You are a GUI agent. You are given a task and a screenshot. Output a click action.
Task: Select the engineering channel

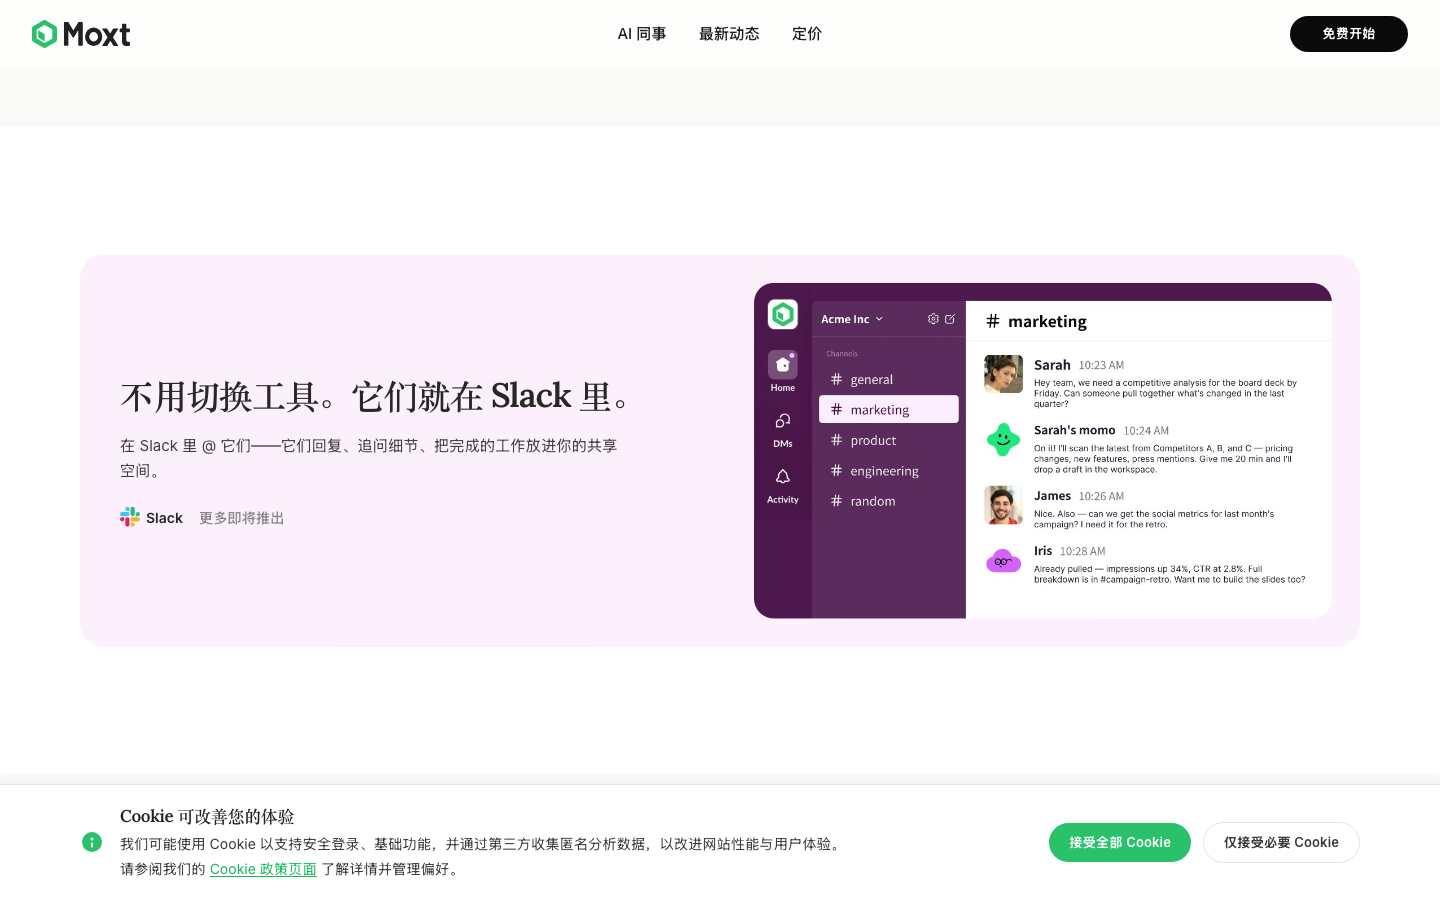(x=889, y=471)
